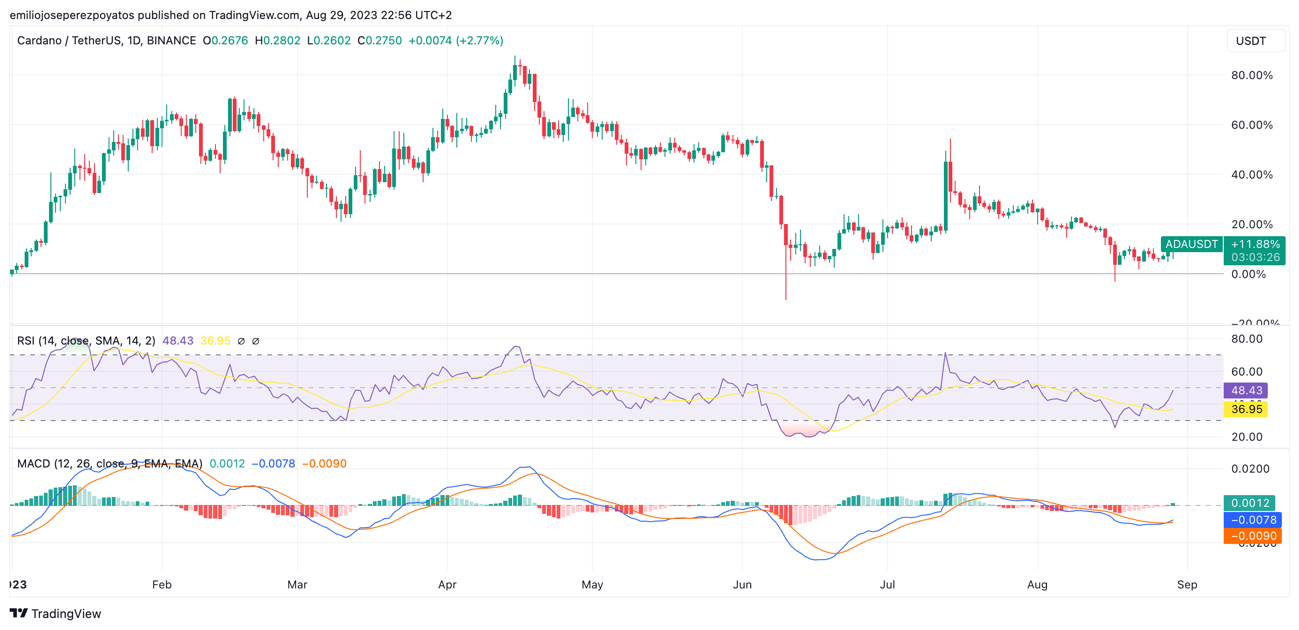Click the TradingView logo icon

tap(19, 614)
